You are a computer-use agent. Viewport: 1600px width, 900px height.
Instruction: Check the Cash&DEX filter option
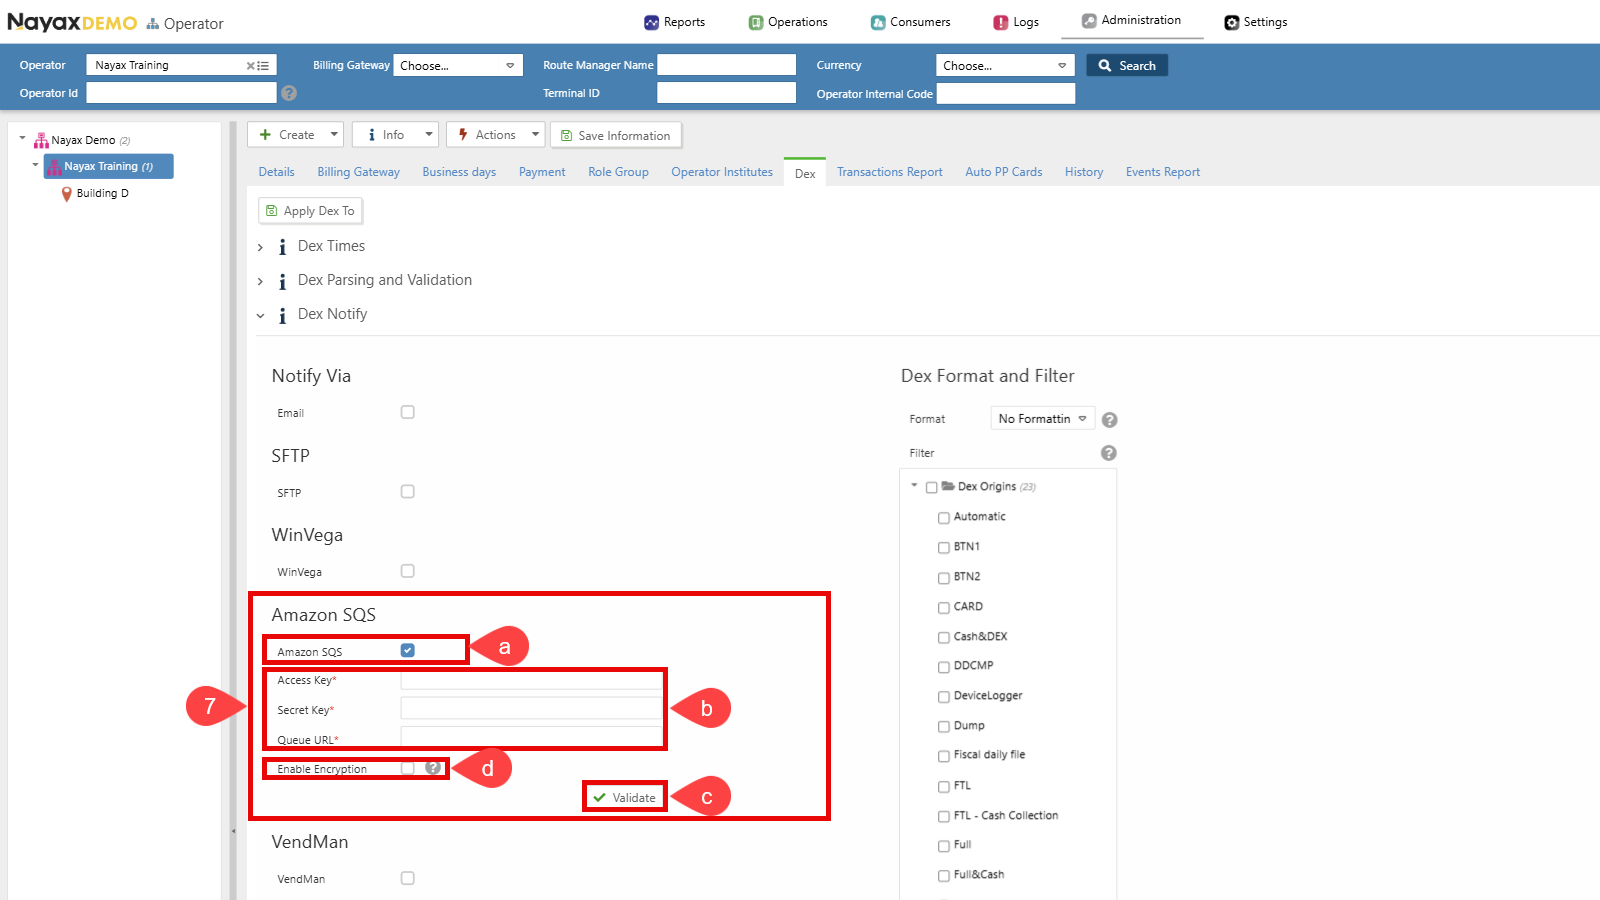point(944,637)
